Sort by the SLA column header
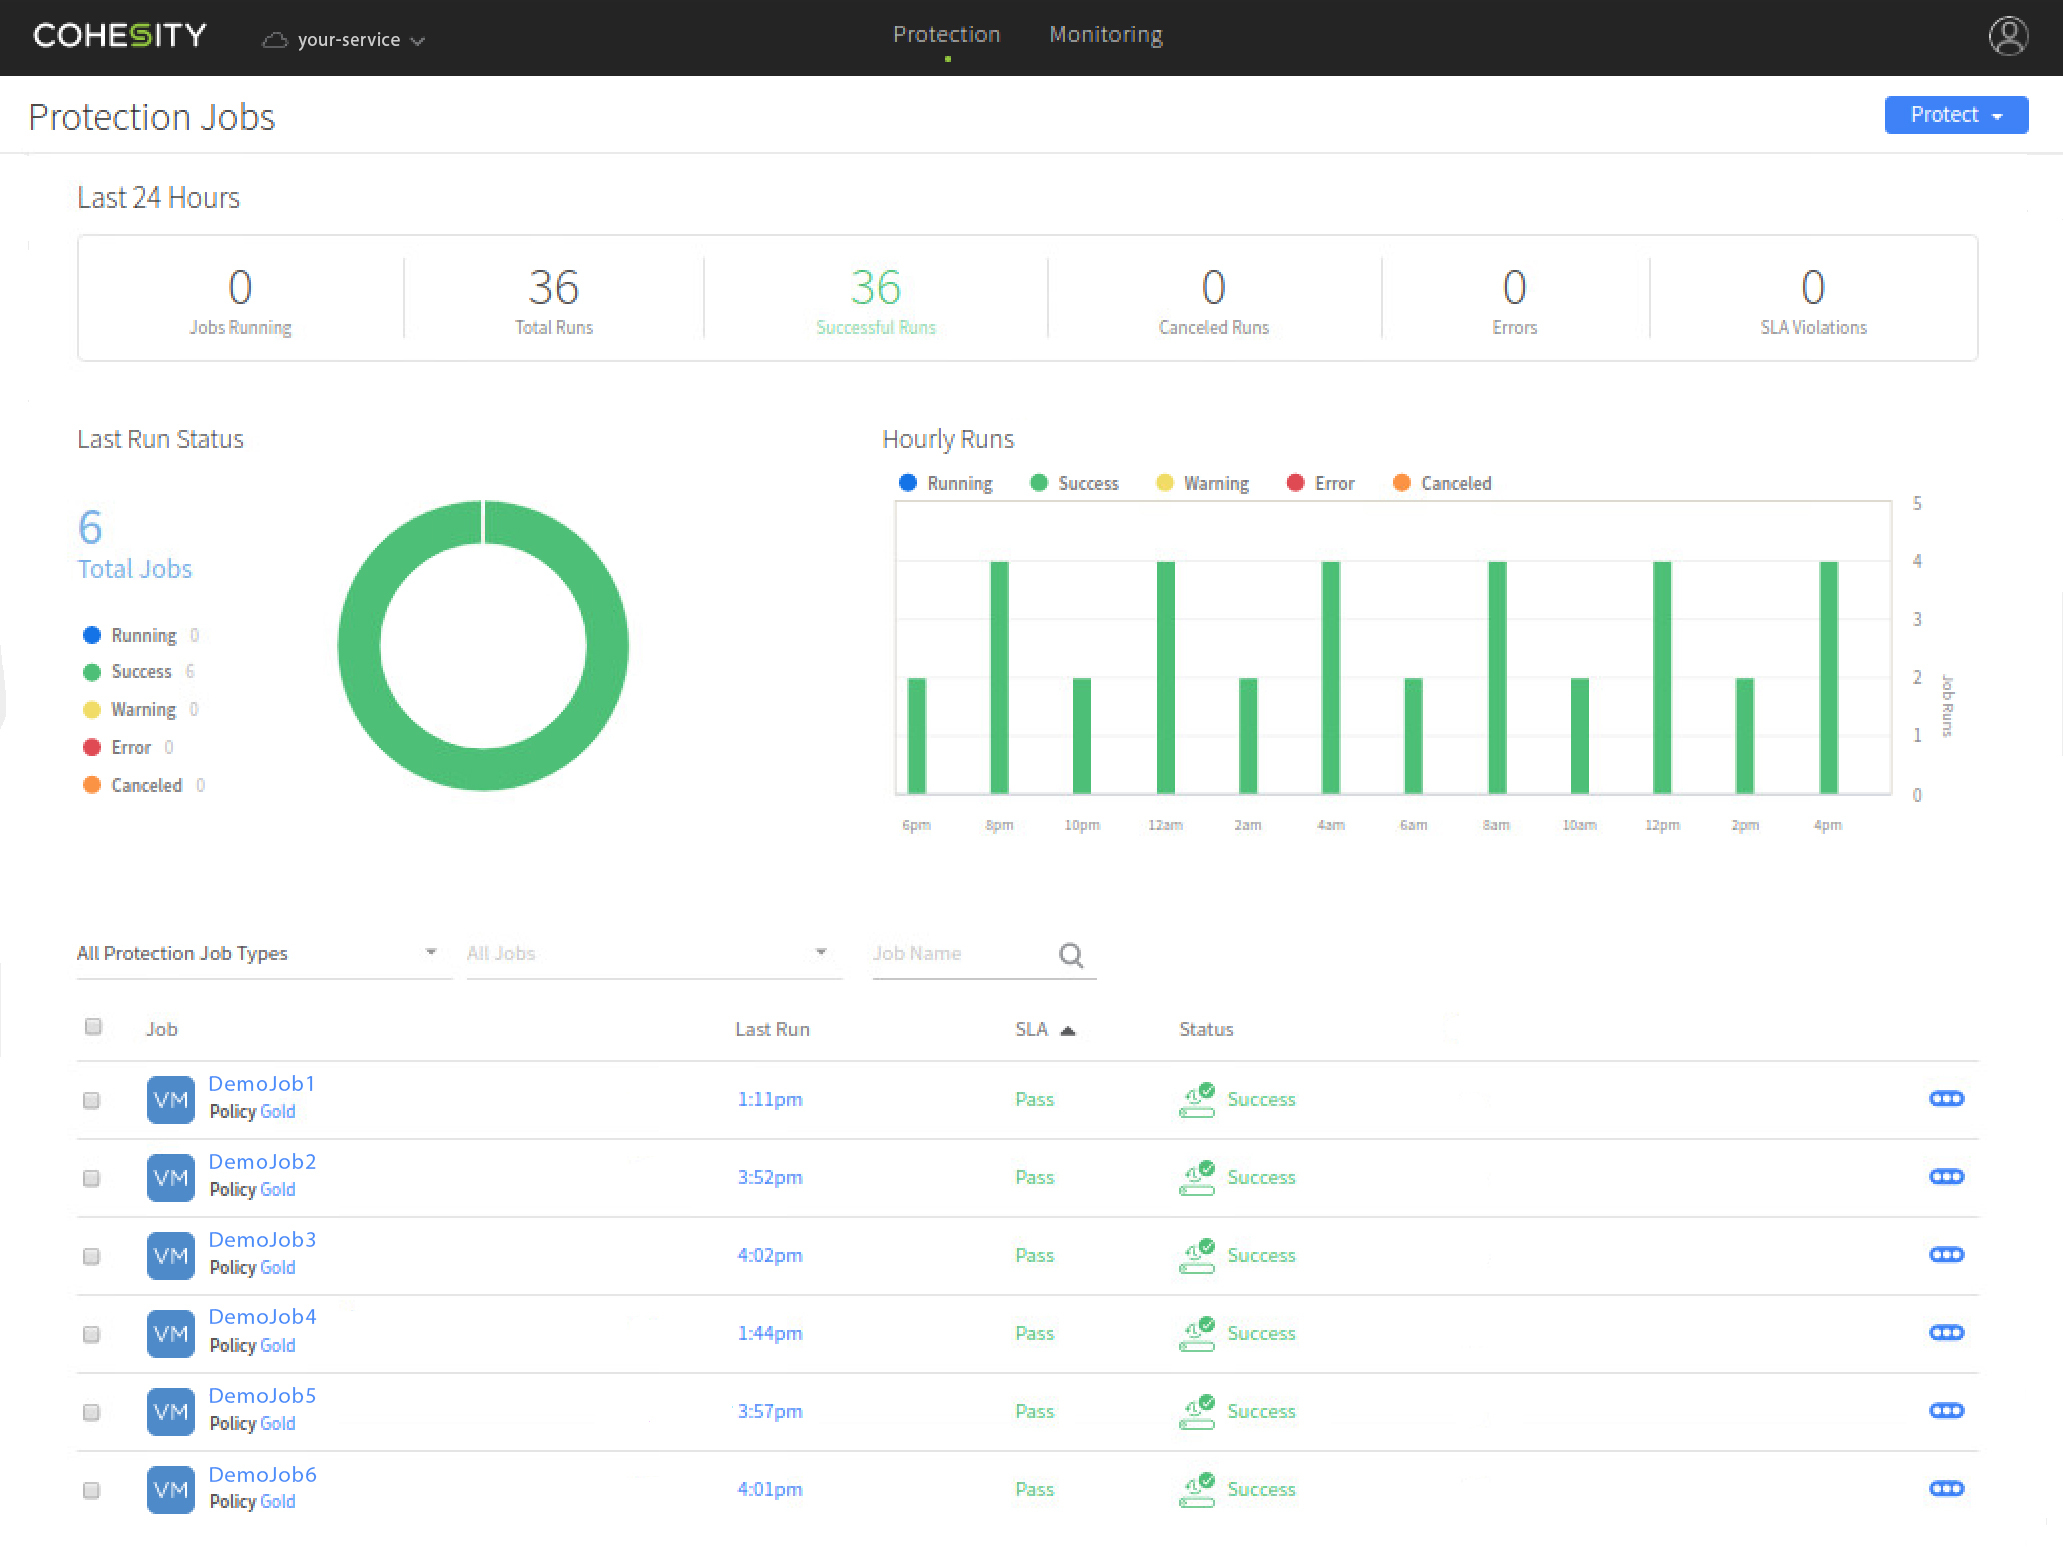 1032,1028
